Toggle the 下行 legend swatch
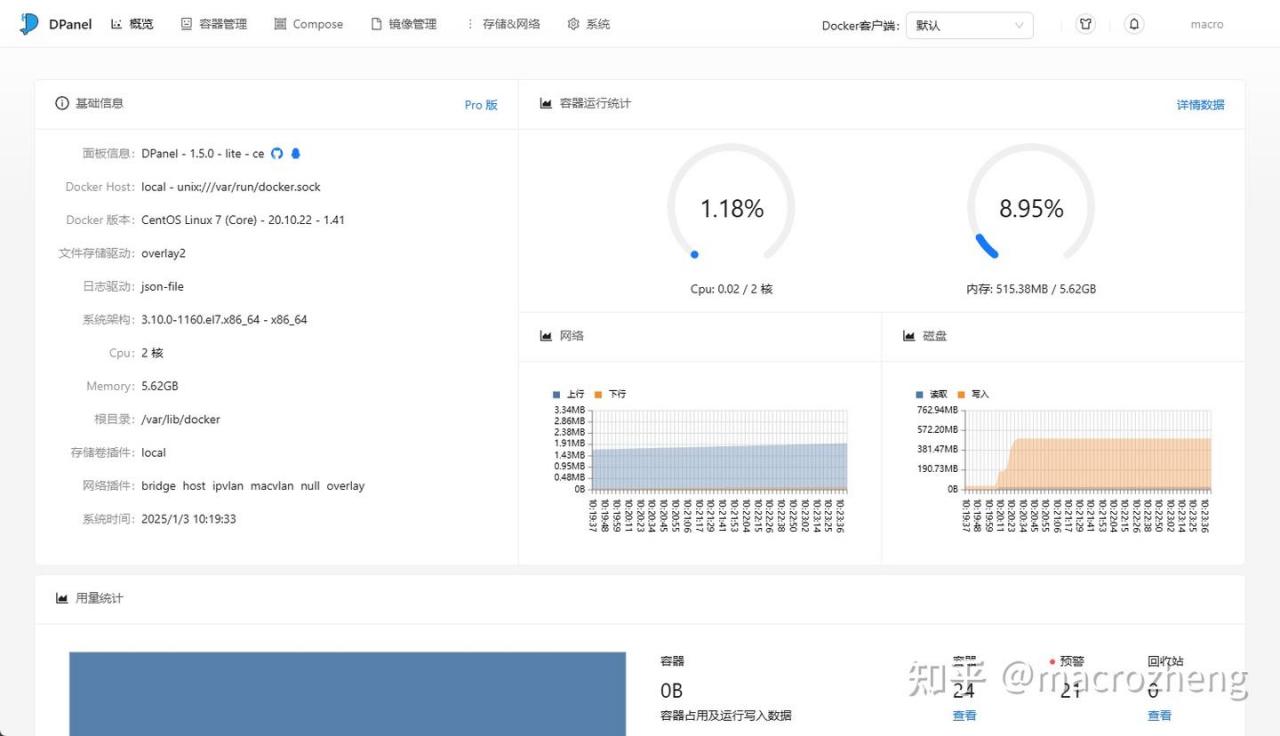Viewport: 1280px width, 736px height. [x=598, y=394]
